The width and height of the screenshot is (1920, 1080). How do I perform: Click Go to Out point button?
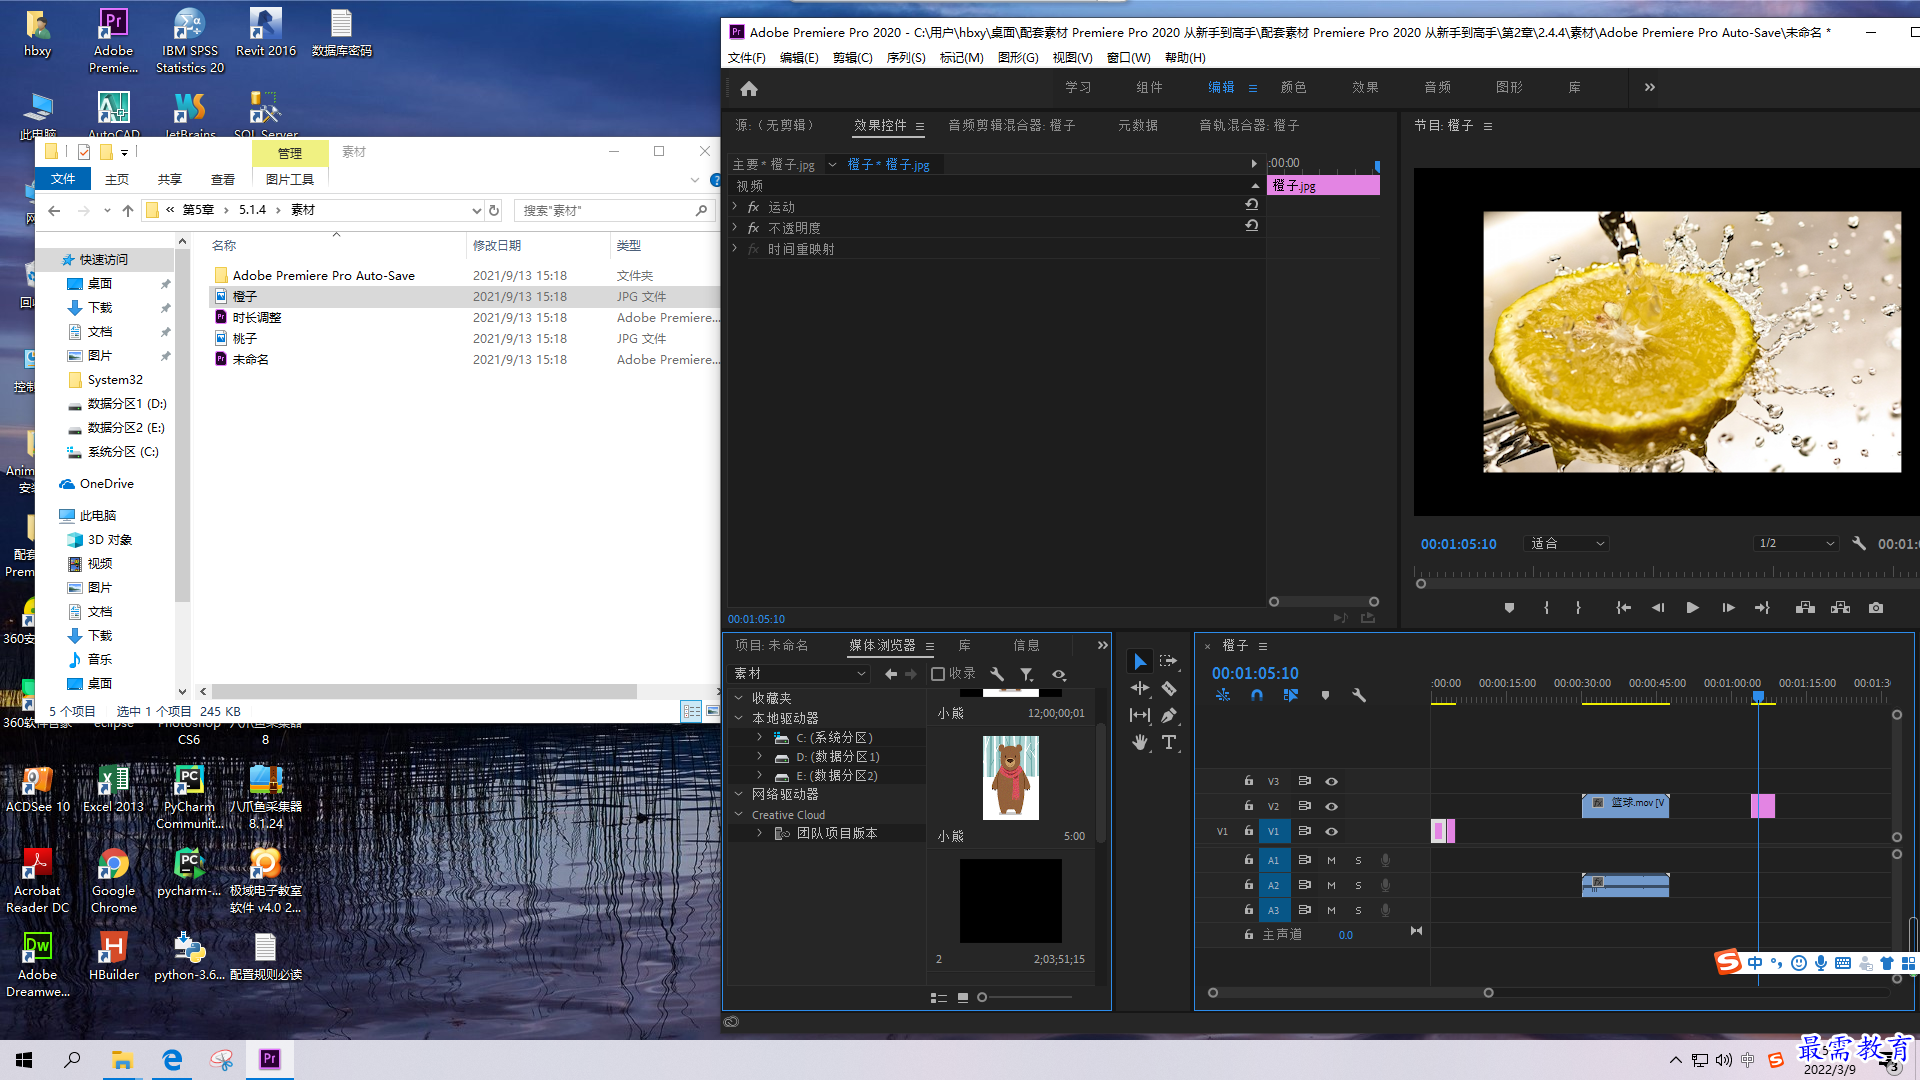[x=1762, y=608]
